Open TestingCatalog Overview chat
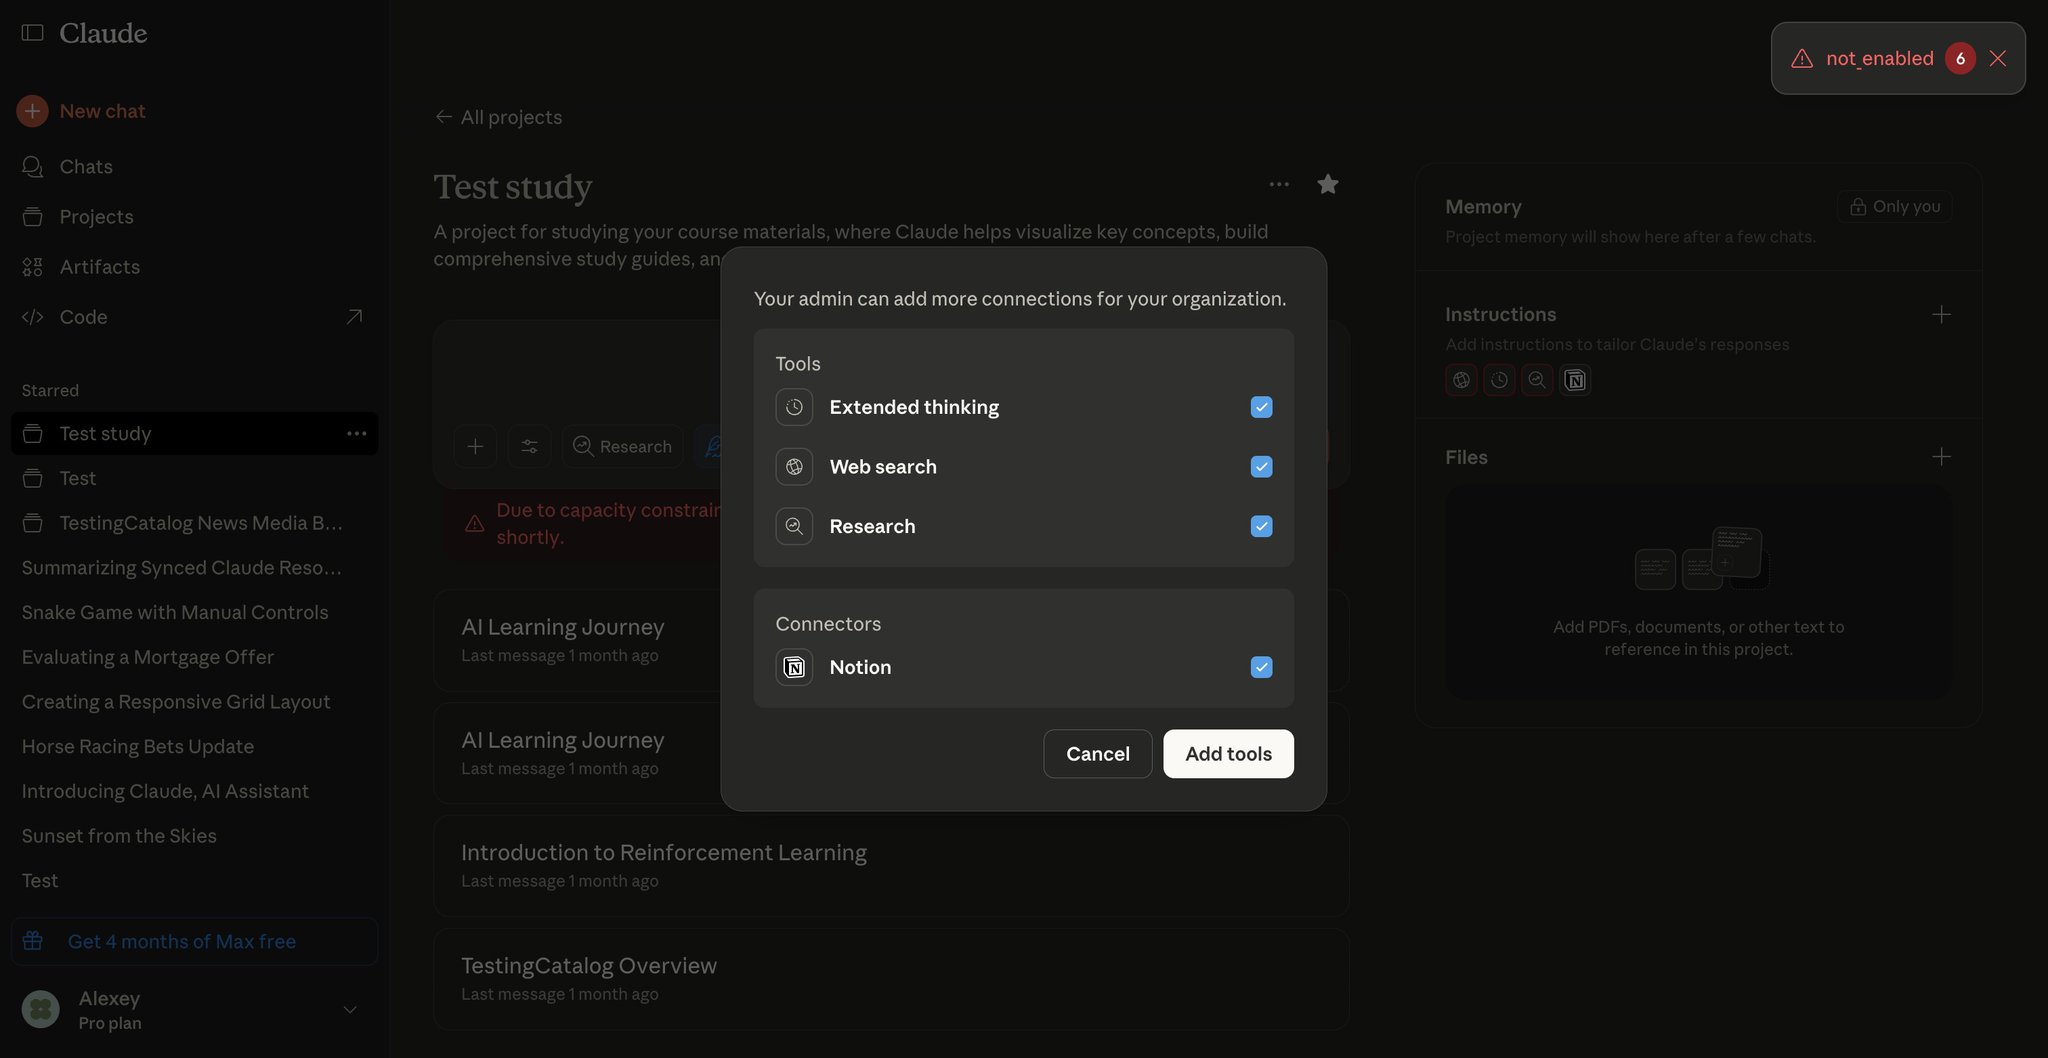This screenshot has height=1058, width=2048. click(891, 979)
